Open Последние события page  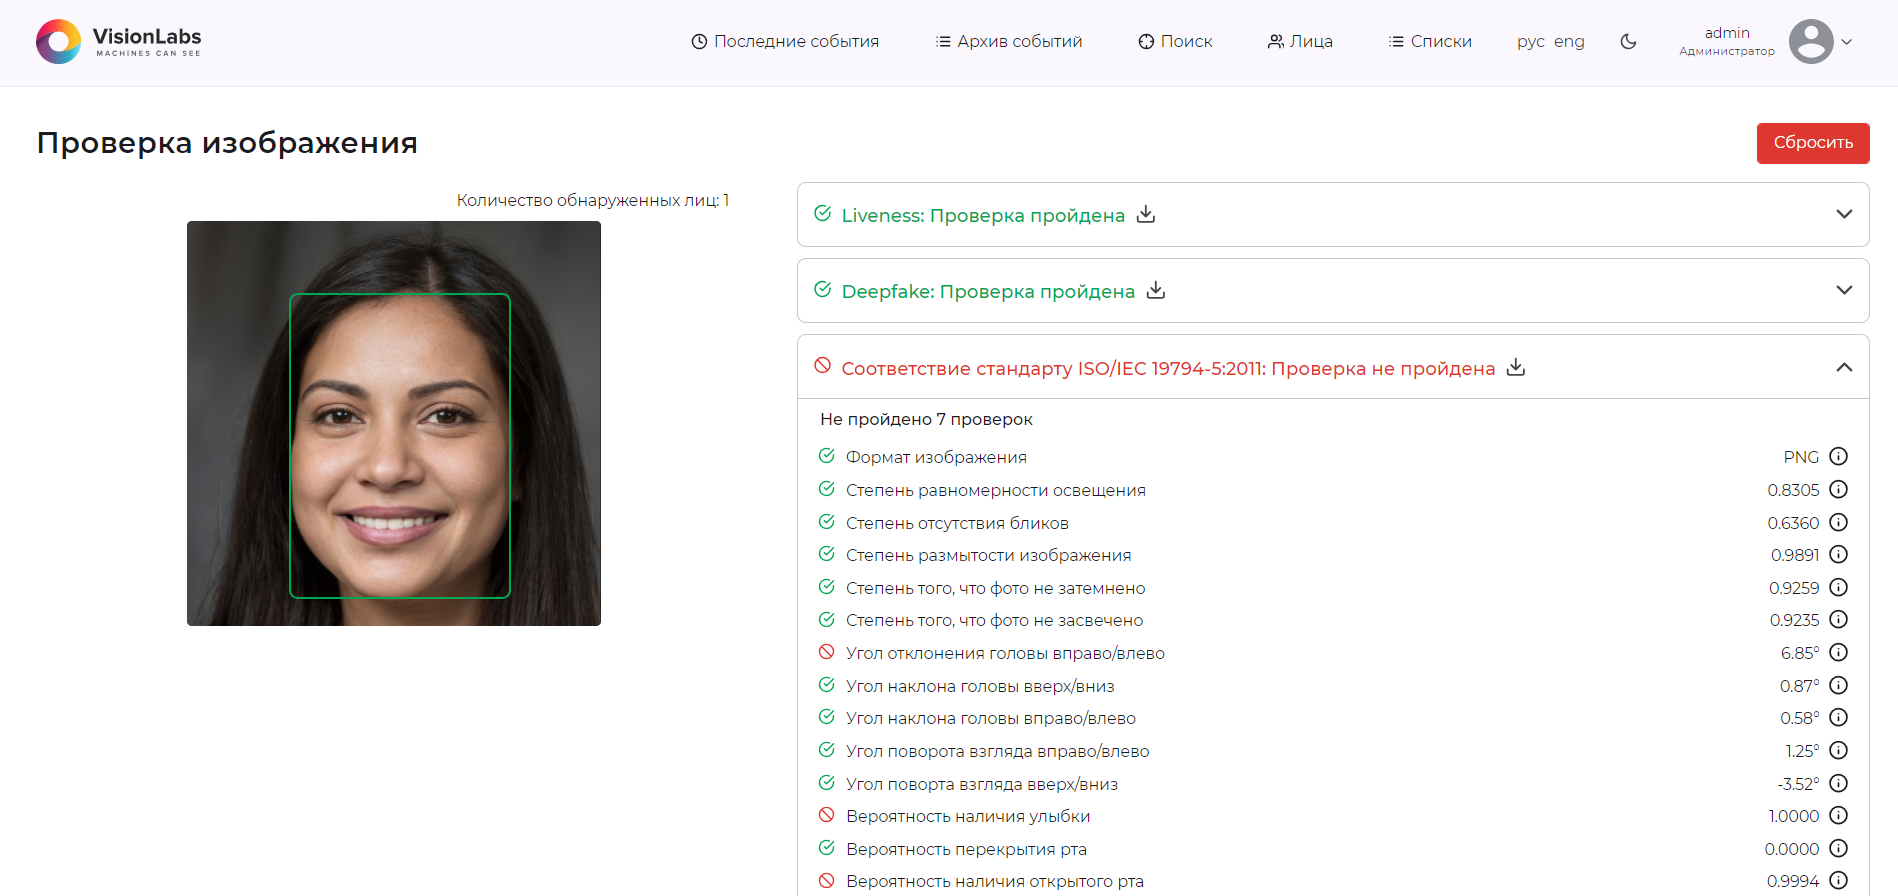click(785, 41)
